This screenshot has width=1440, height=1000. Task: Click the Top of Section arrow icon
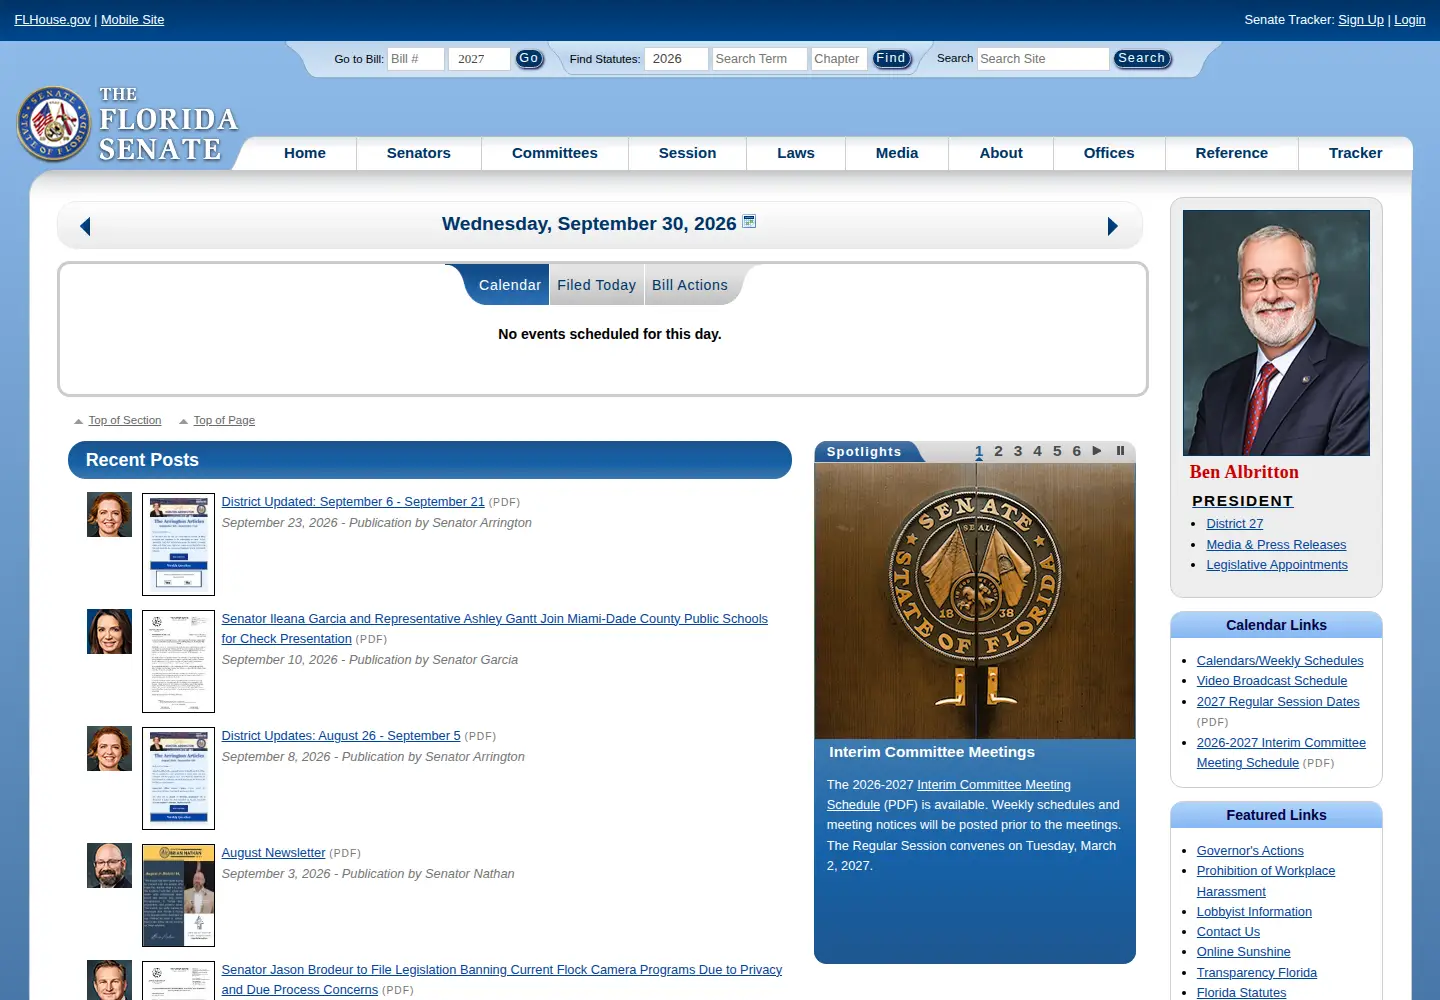(x=79, y=421)
